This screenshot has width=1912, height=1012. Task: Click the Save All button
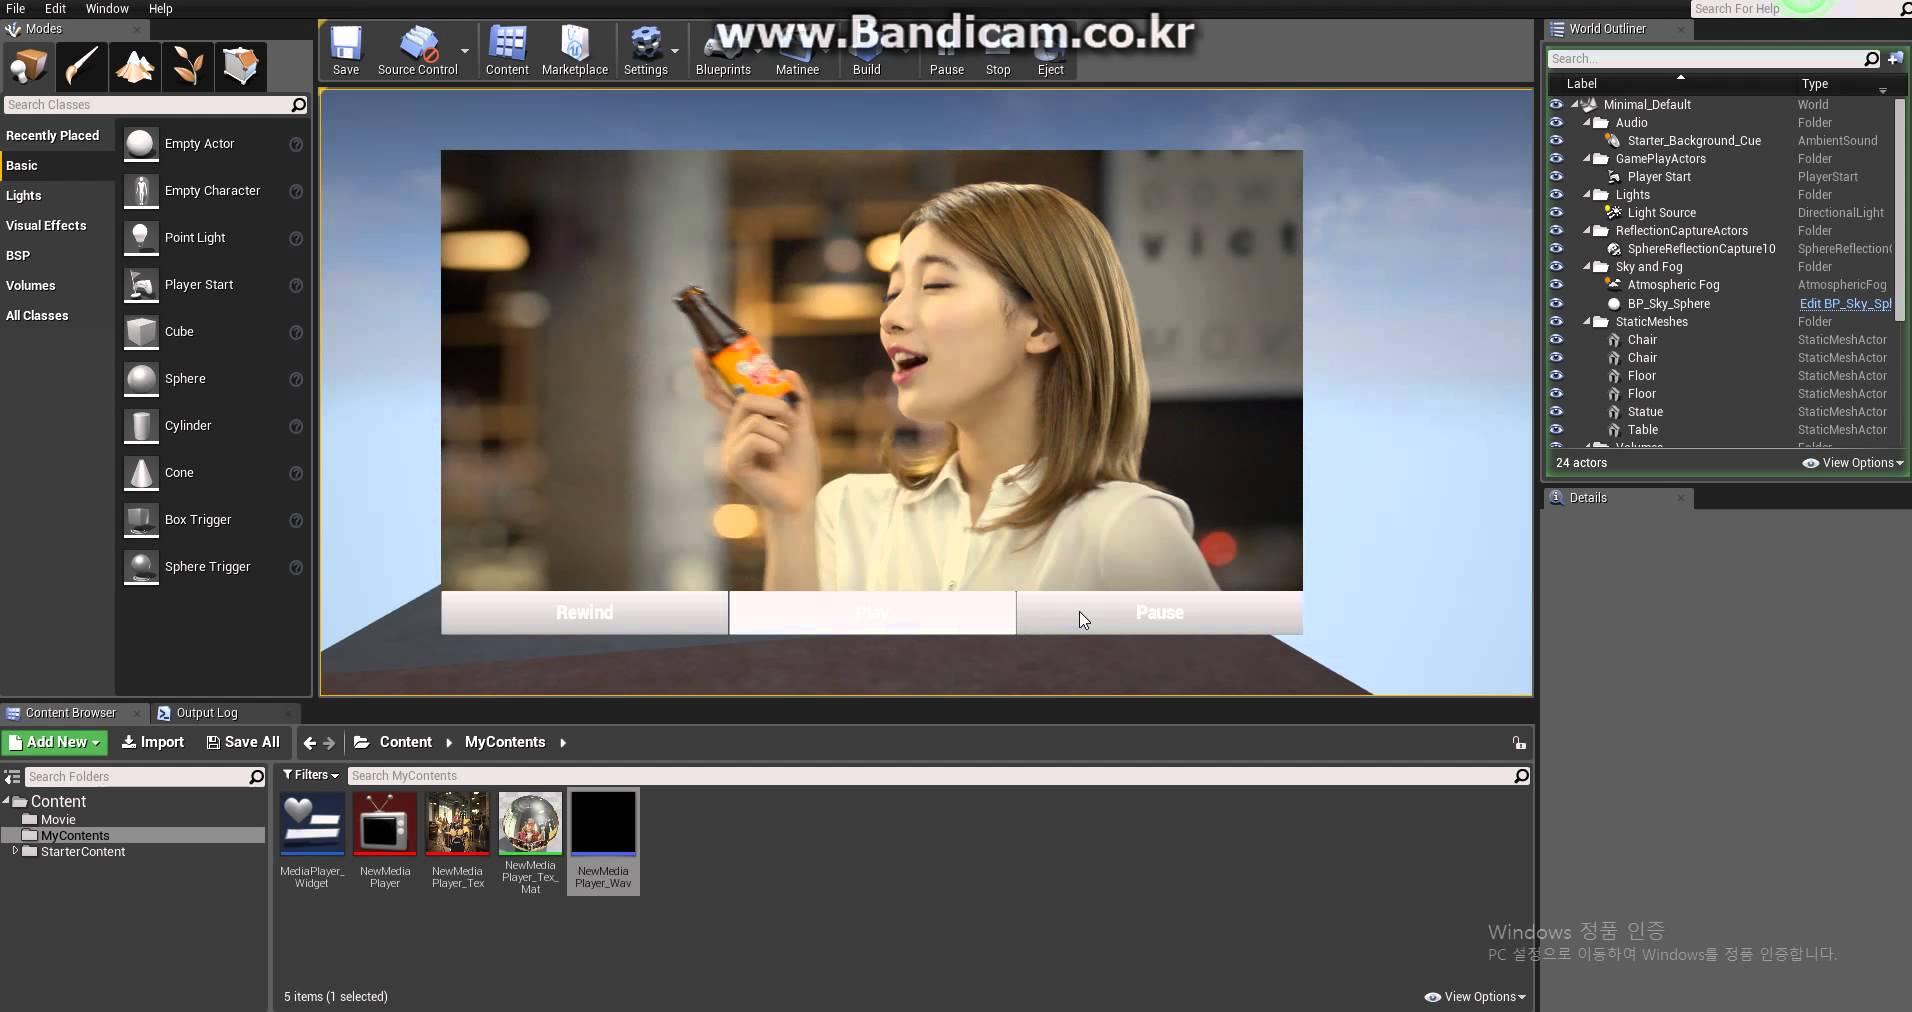pos(243,742)
